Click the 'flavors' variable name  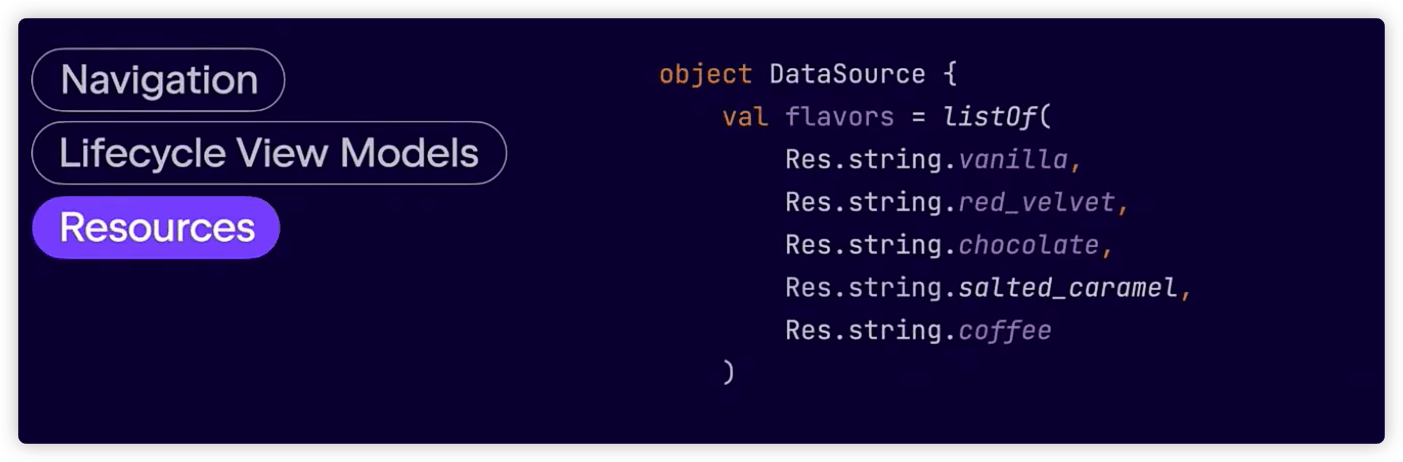839,117
